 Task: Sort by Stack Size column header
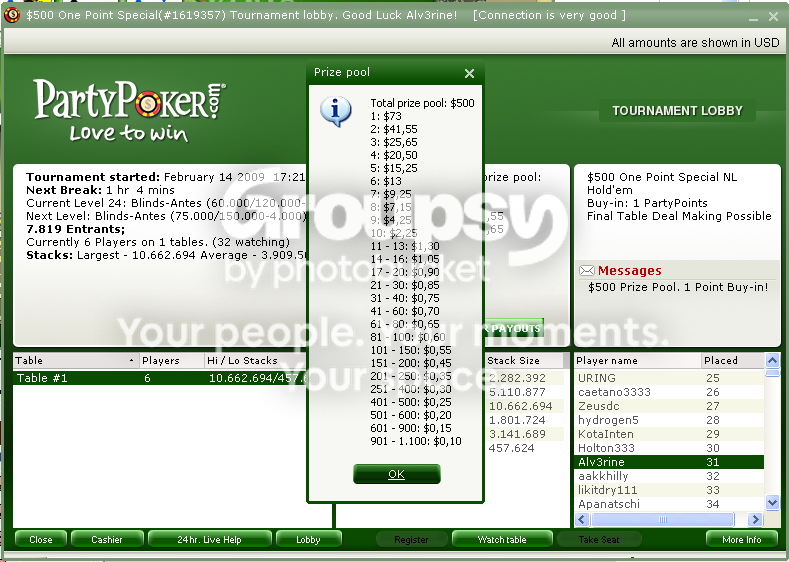coord(523,360)
